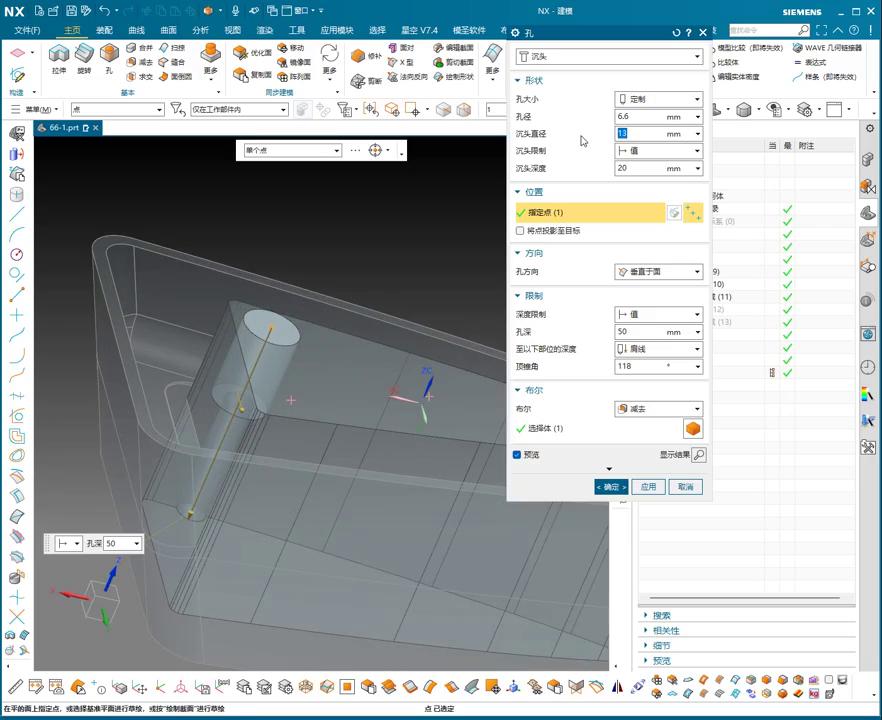Open the 沉头 hole type dropdown

point(609,57)
